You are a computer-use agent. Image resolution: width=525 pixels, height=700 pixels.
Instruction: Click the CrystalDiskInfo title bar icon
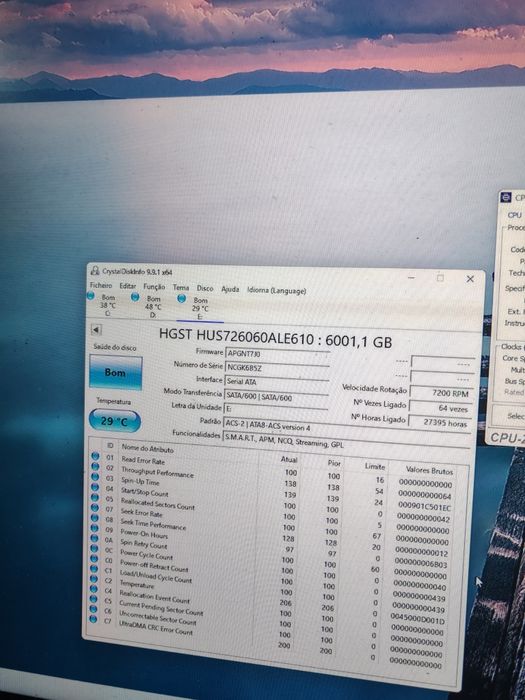click(x=95, y=270)
